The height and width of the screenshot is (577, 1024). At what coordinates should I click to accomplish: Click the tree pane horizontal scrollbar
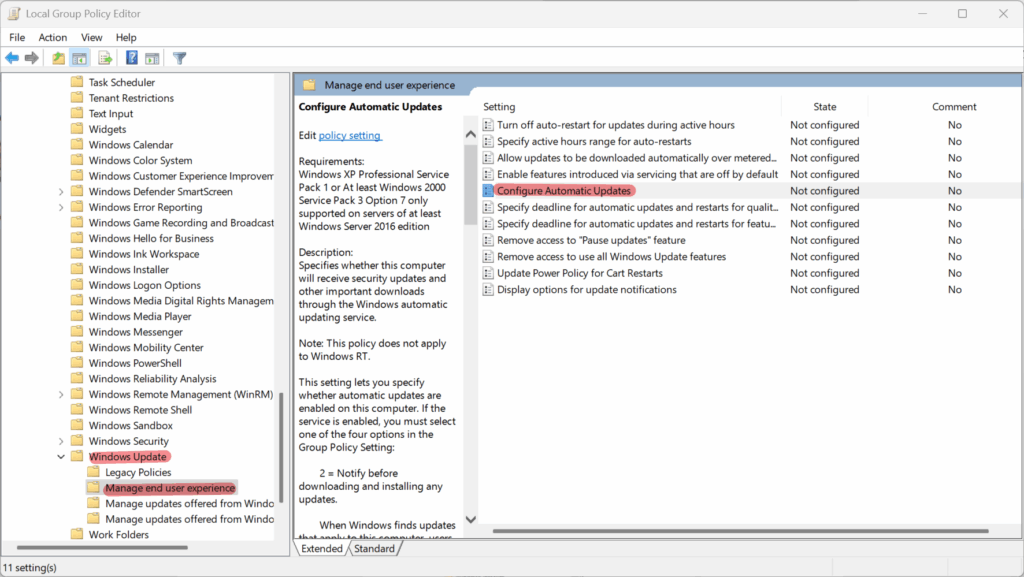click(102, 547)
